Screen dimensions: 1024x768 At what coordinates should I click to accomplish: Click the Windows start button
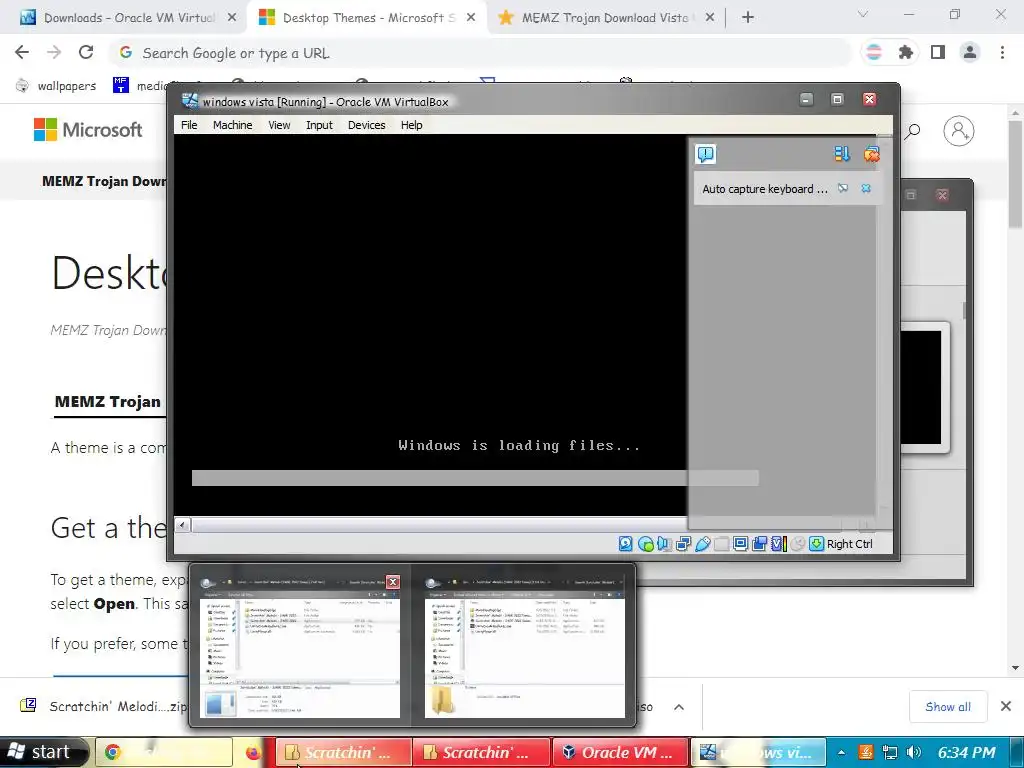click(43, 752)
